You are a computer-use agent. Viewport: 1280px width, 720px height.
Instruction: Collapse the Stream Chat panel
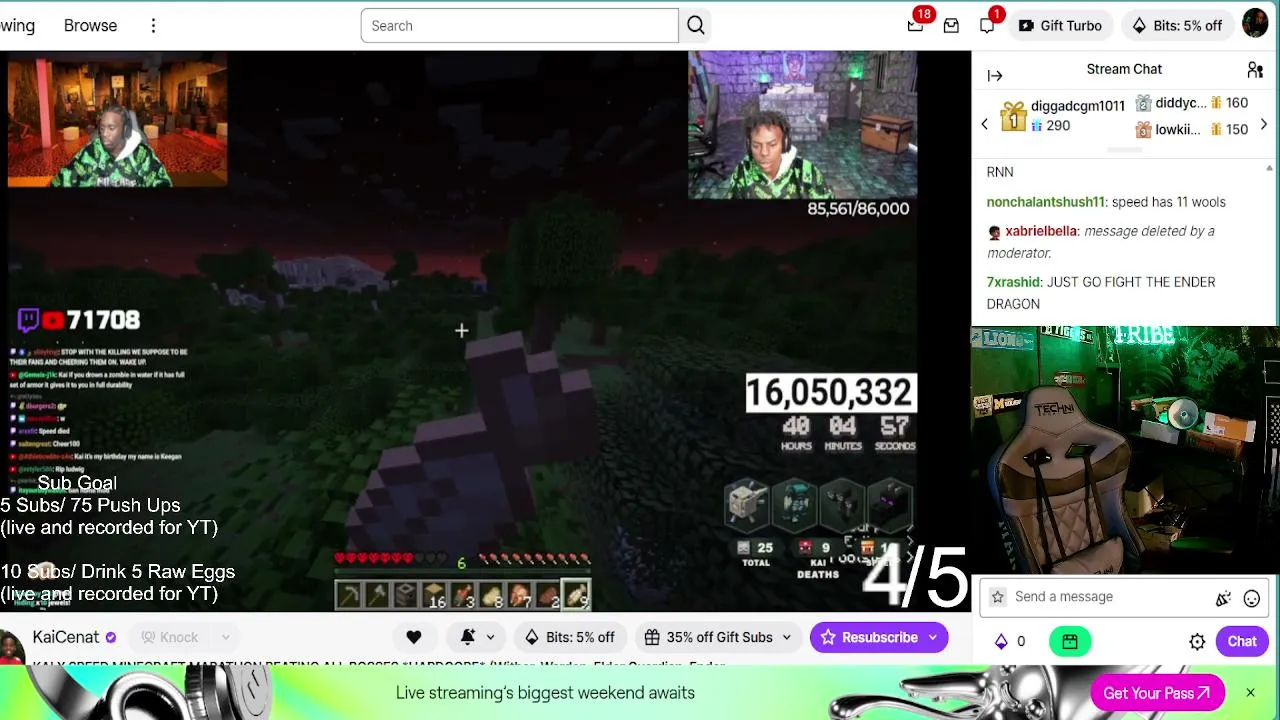(995, 75)
